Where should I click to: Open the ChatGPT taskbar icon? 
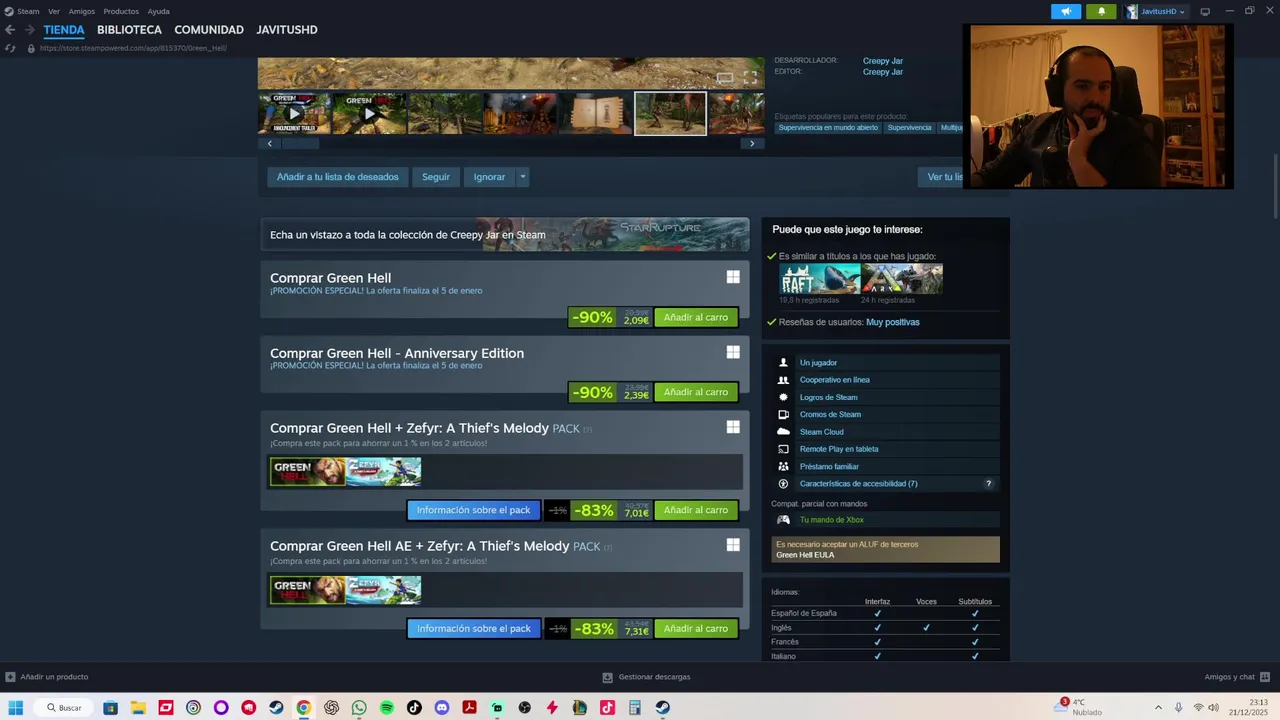331,708
